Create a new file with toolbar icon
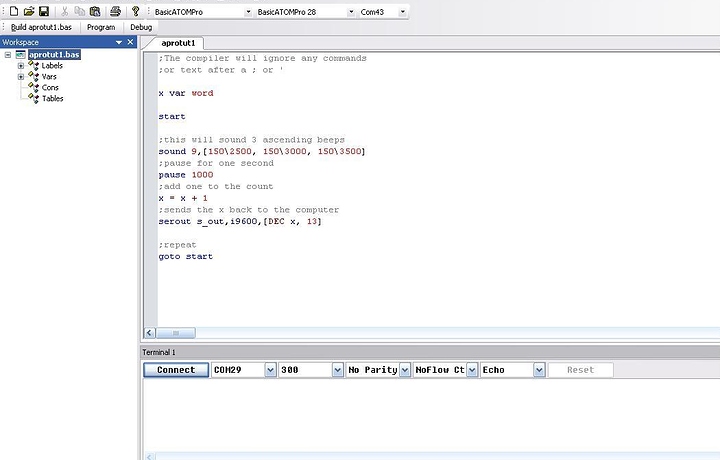720x460 pixels. point(14,11)
